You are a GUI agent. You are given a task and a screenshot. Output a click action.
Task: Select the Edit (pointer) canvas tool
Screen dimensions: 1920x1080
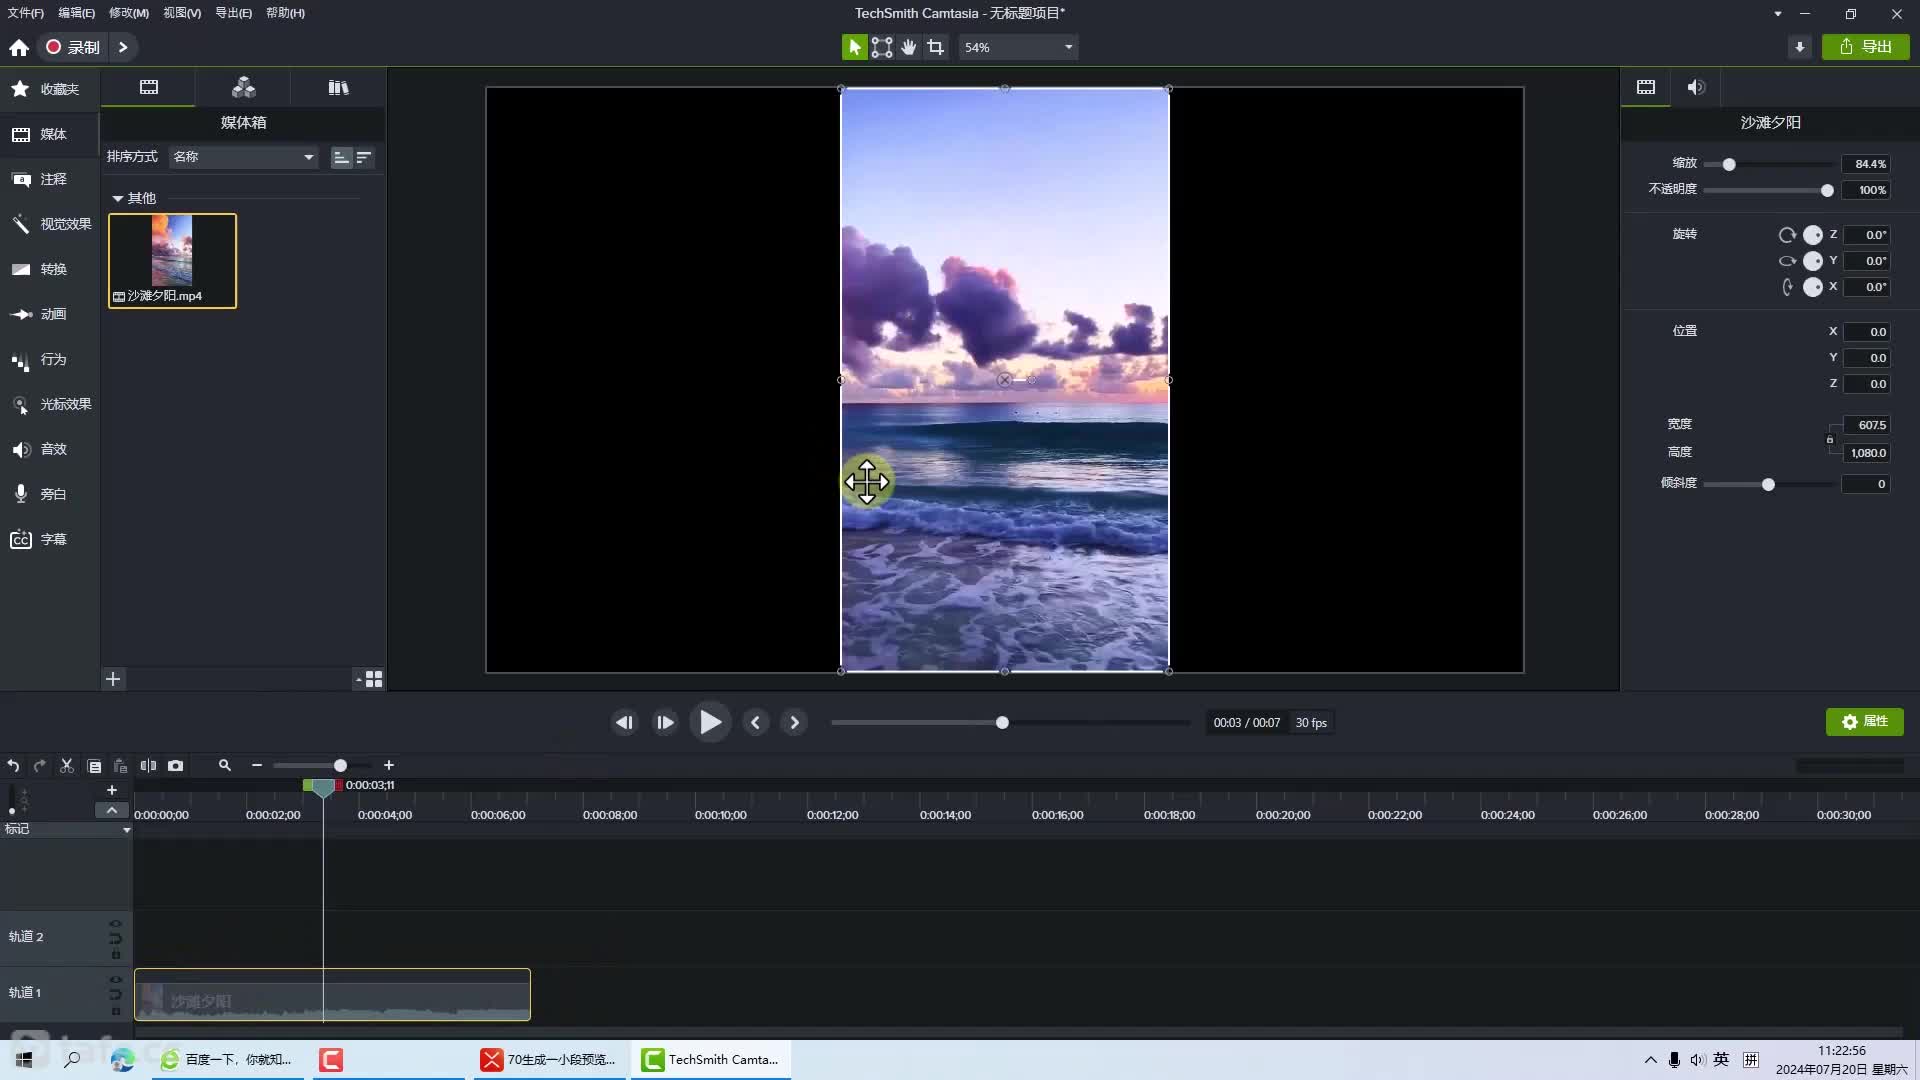pos(854,47)
